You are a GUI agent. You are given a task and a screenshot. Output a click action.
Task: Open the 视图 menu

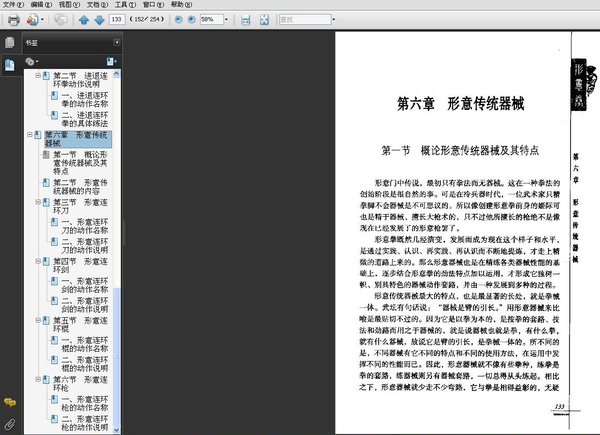click(x=69, y=5)
